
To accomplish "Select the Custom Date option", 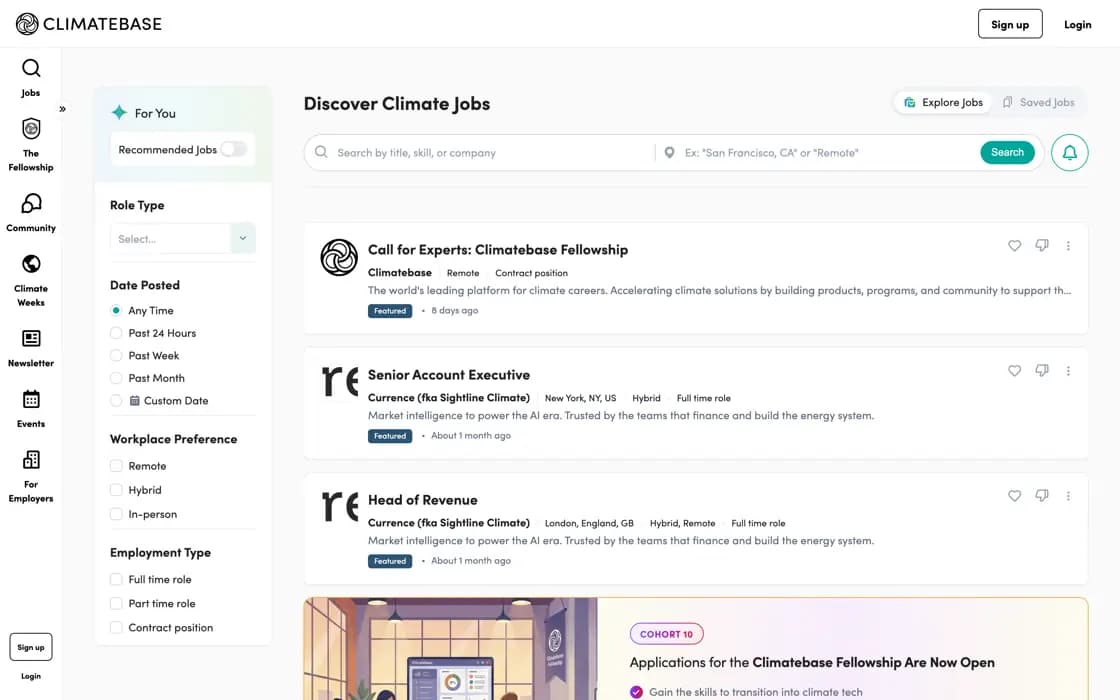I will (x=116, y=401).
